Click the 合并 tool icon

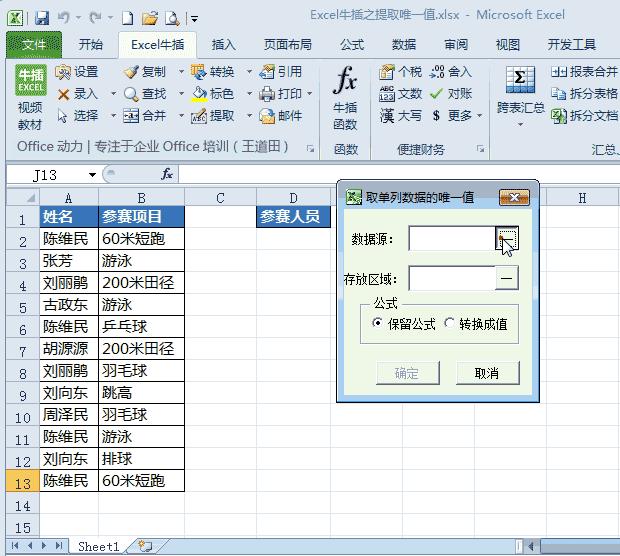pos(131,116)
